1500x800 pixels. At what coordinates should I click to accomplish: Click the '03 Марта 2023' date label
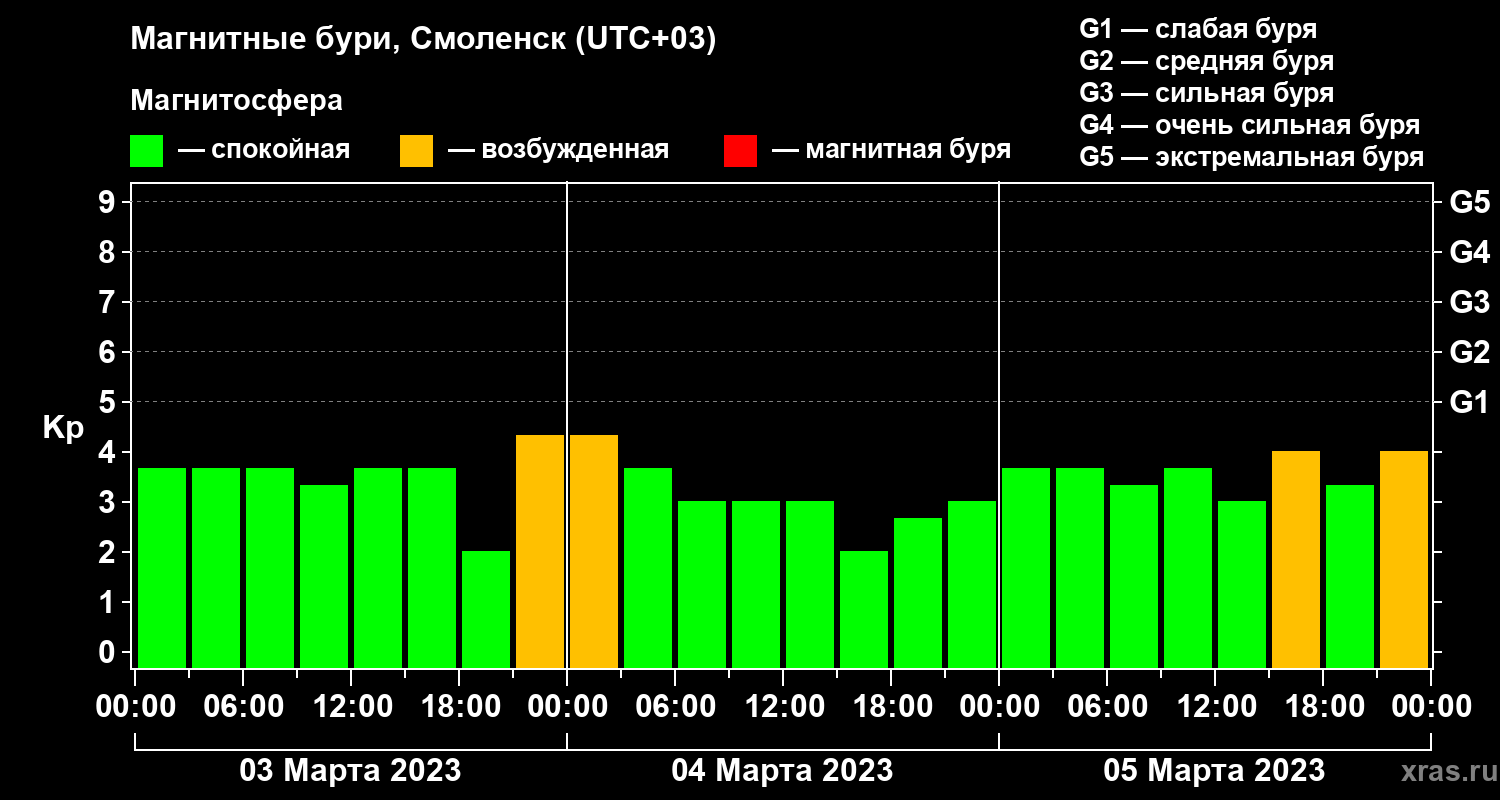tap(350, 771)
